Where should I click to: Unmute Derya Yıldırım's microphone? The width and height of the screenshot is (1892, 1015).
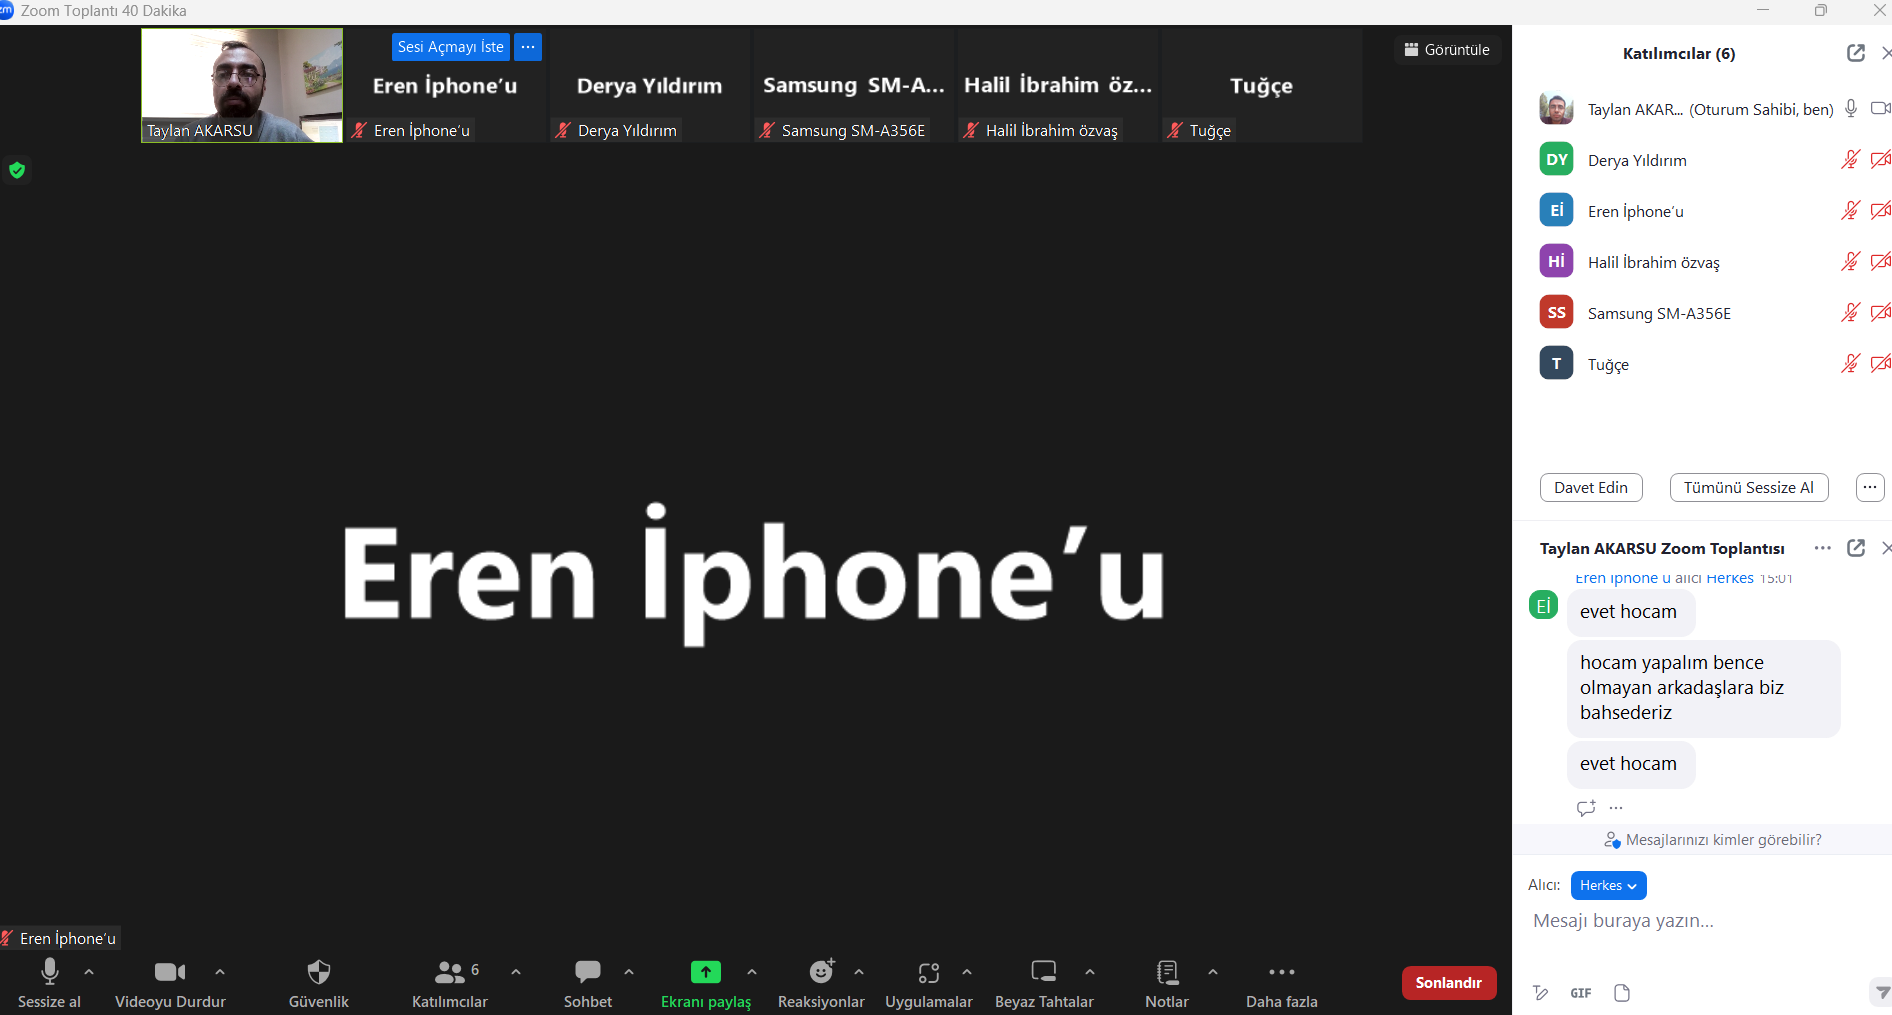pyautogui.click(x=1849, y=159)
